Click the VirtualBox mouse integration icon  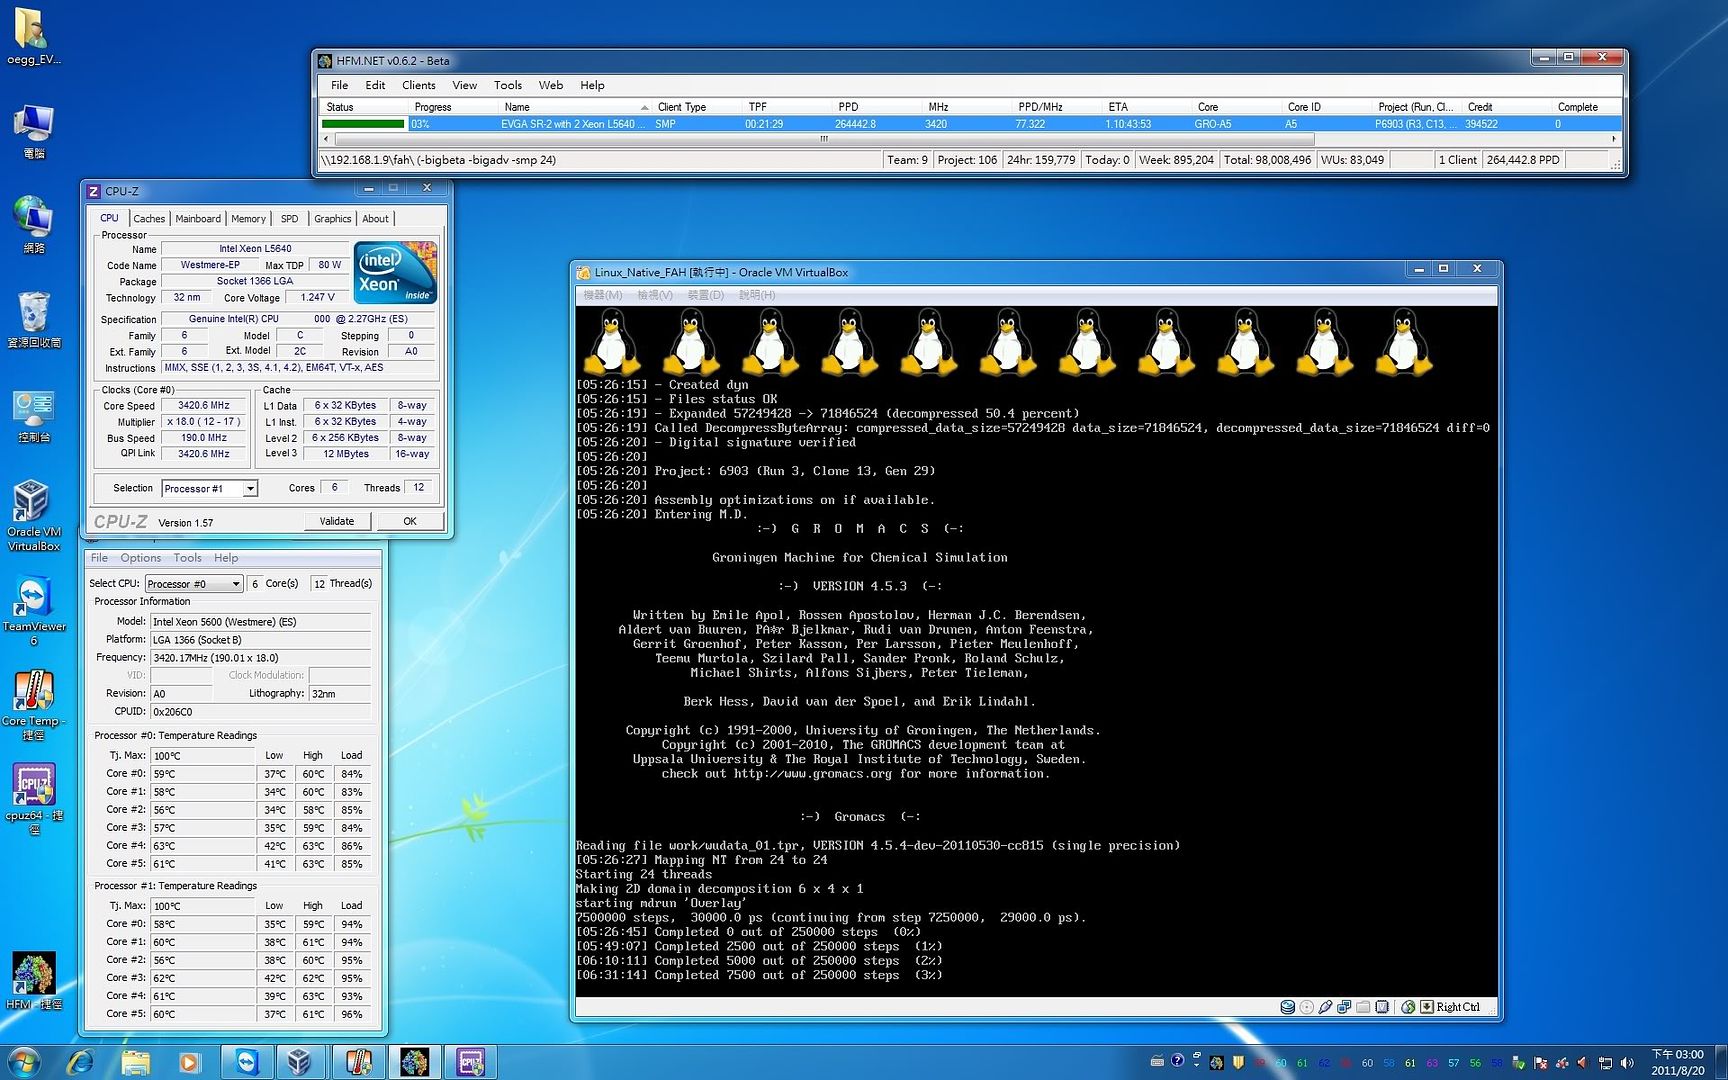pos(1408,1007)
